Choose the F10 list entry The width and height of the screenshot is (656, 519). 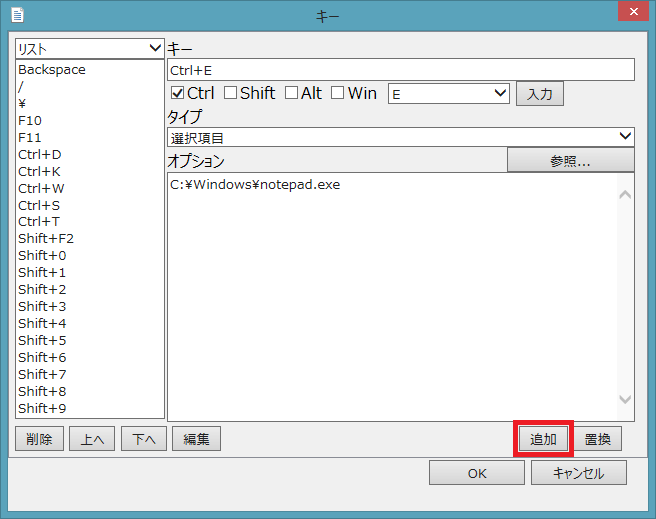(30, 120)
